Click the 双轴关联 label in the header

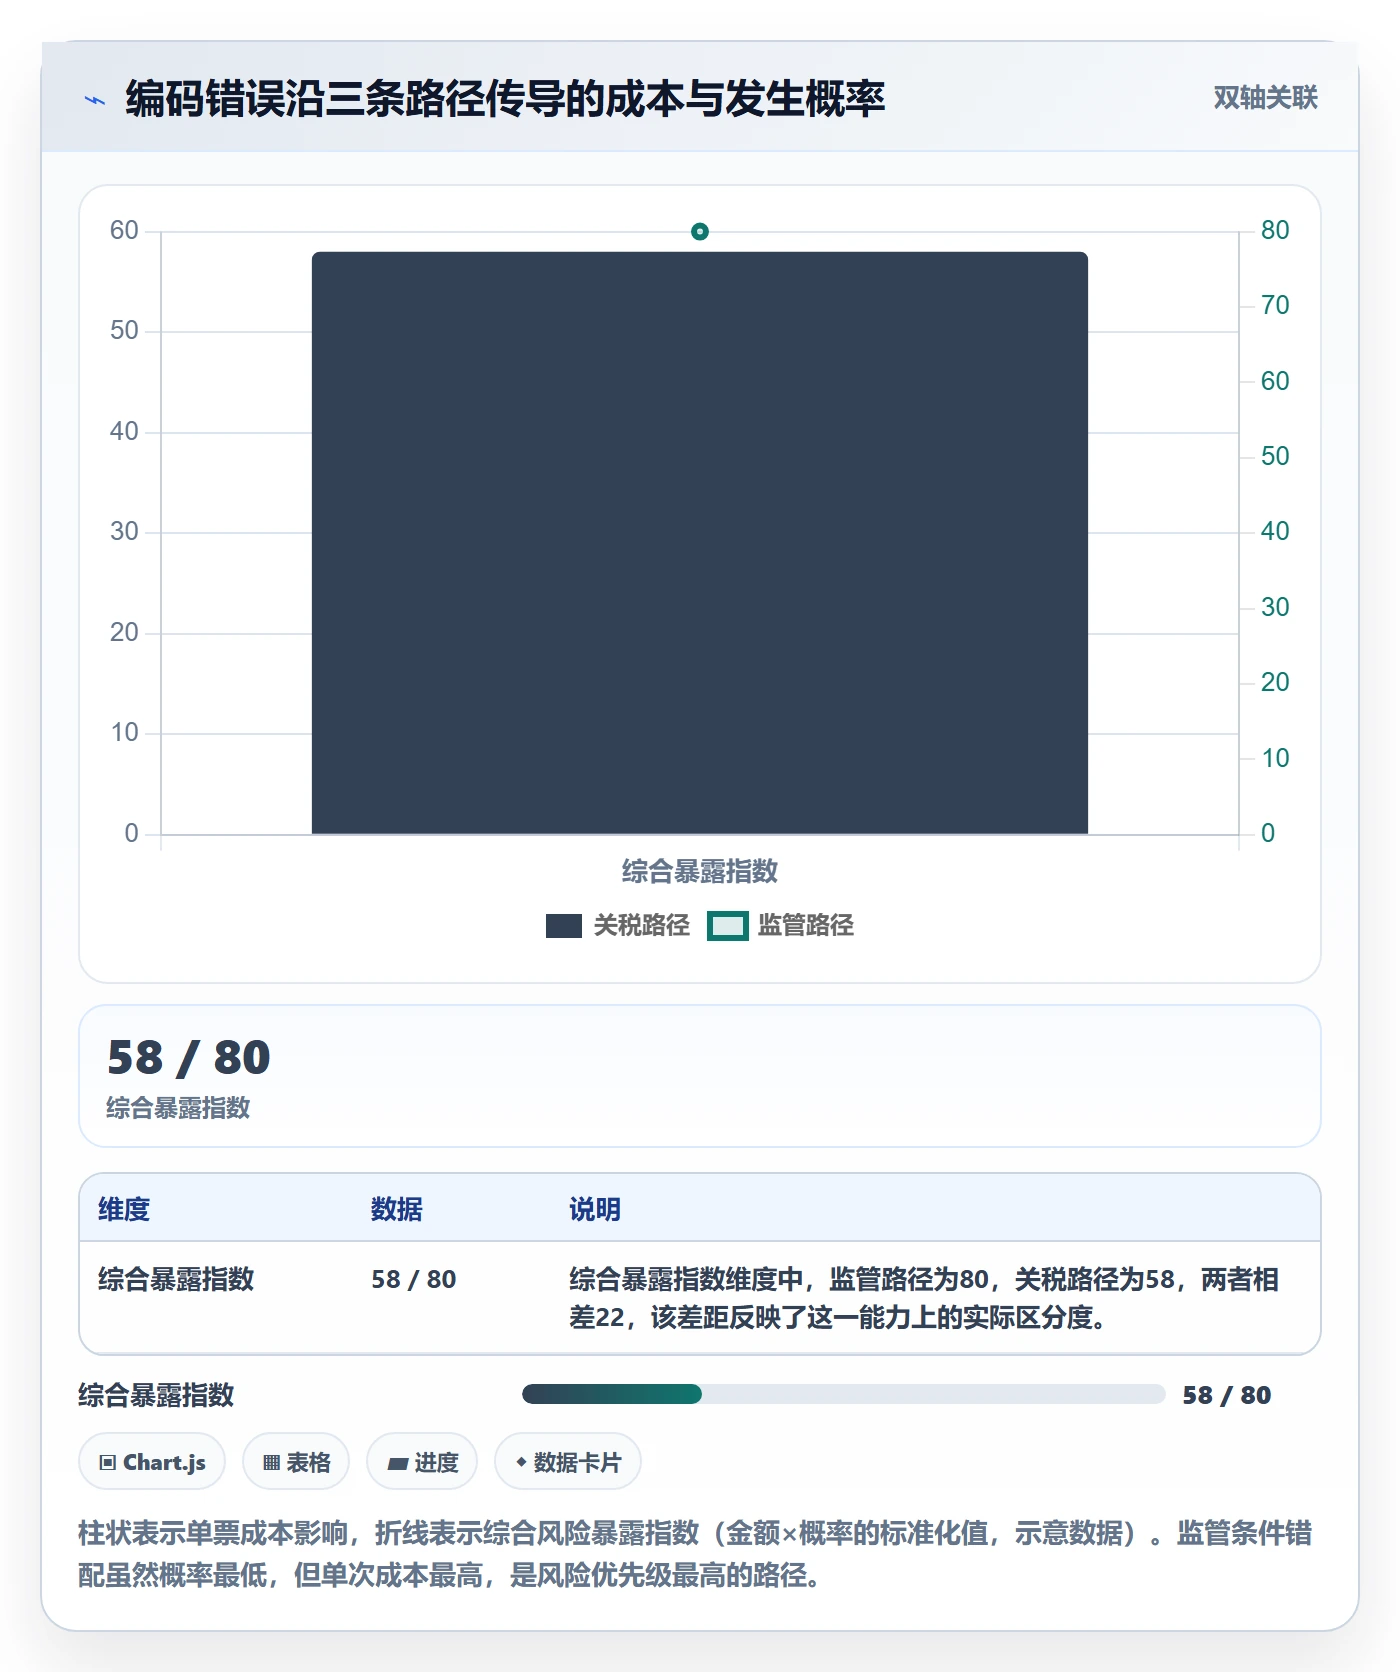point(1265,98)
